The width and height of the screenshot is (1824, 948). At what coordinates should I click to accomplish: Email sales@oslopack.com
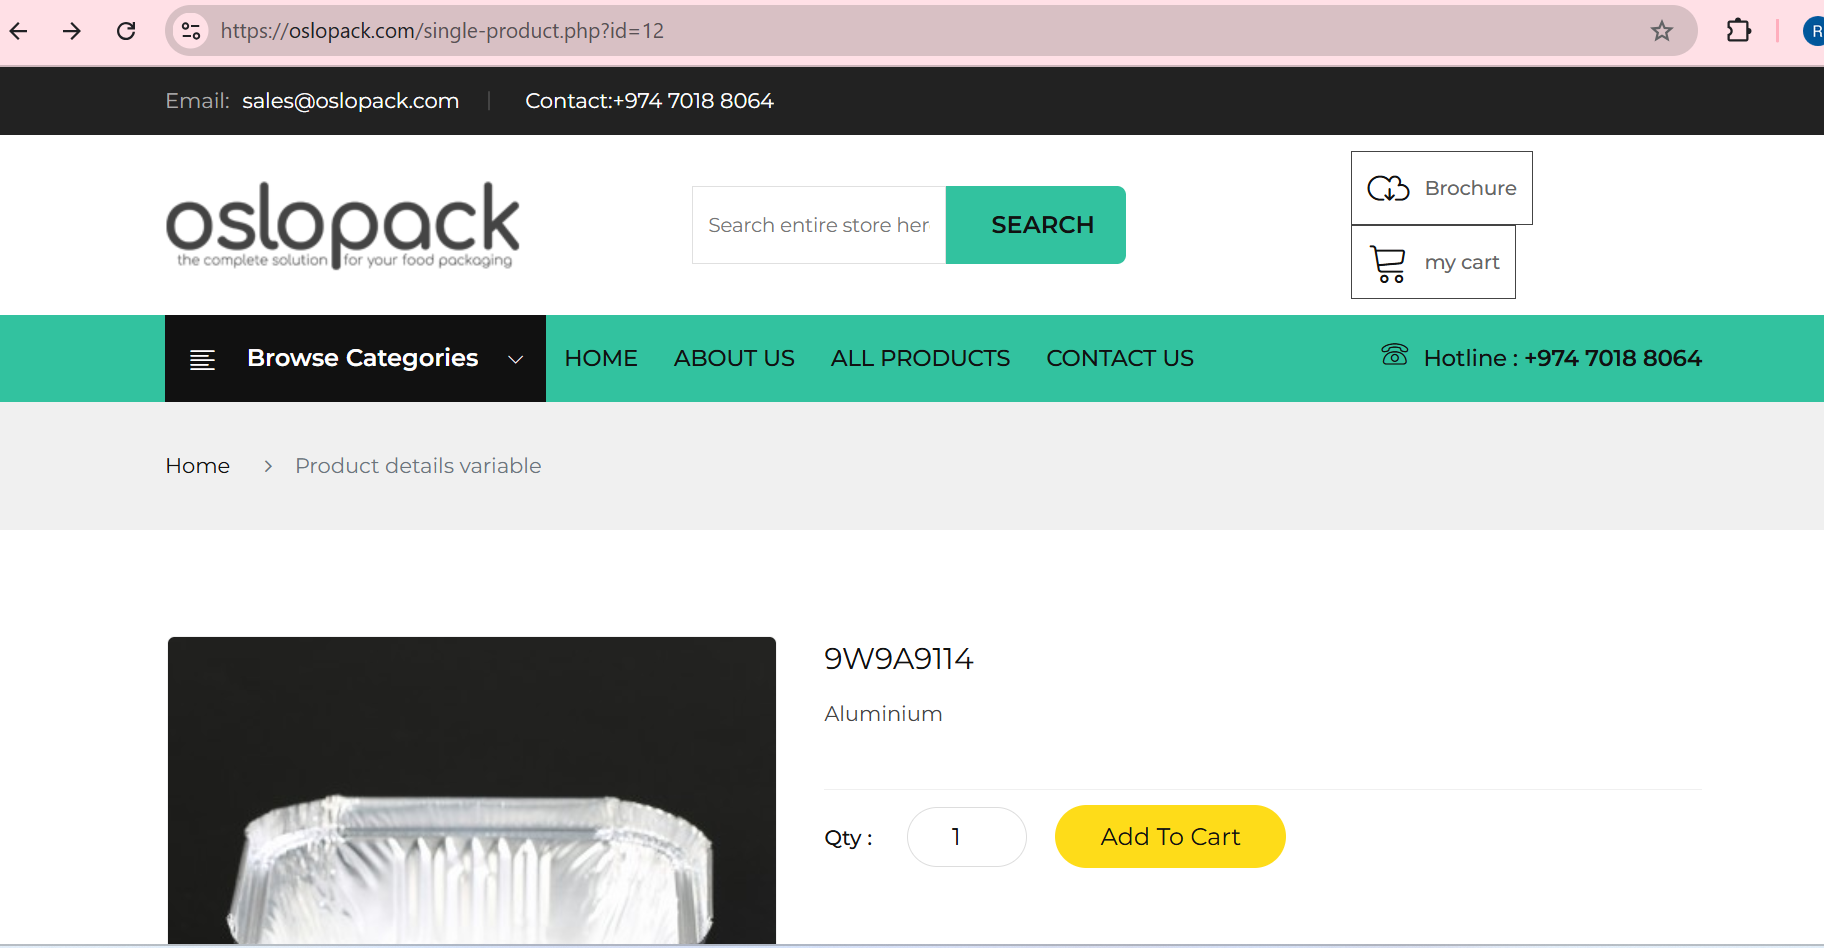point(350,100)
